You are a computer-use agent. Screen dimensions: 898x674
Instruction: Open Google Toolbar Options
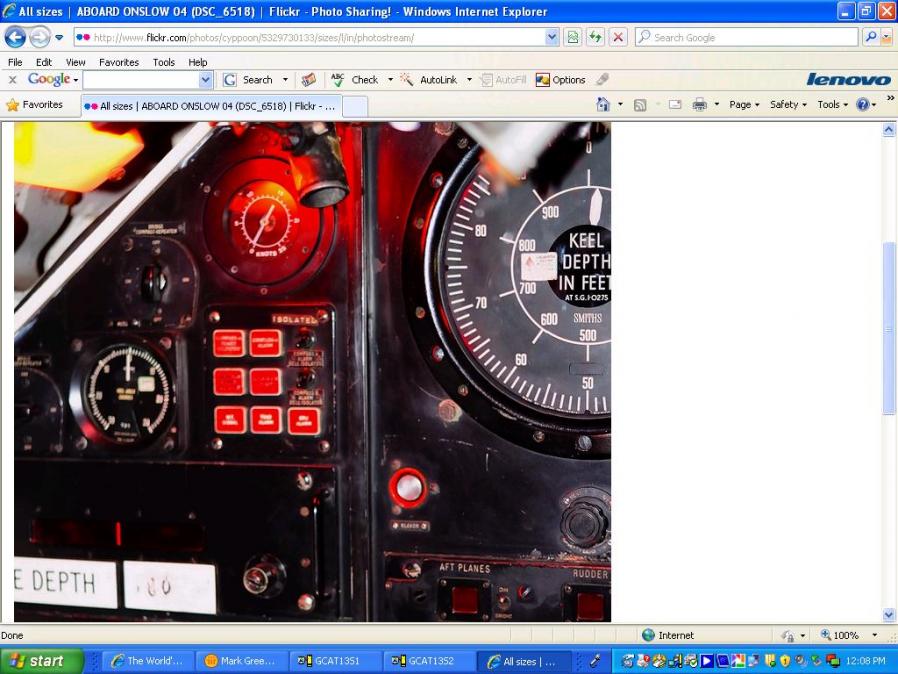(560, 80)
